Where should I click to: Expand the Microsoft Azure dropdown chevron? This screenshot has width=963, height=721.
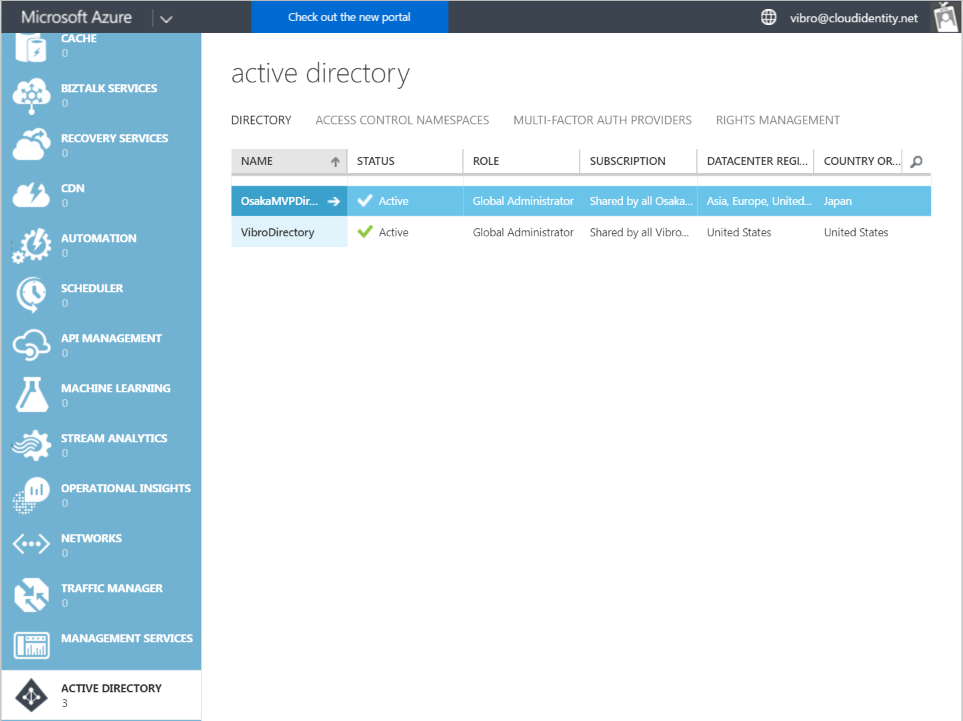pos(166,18)
